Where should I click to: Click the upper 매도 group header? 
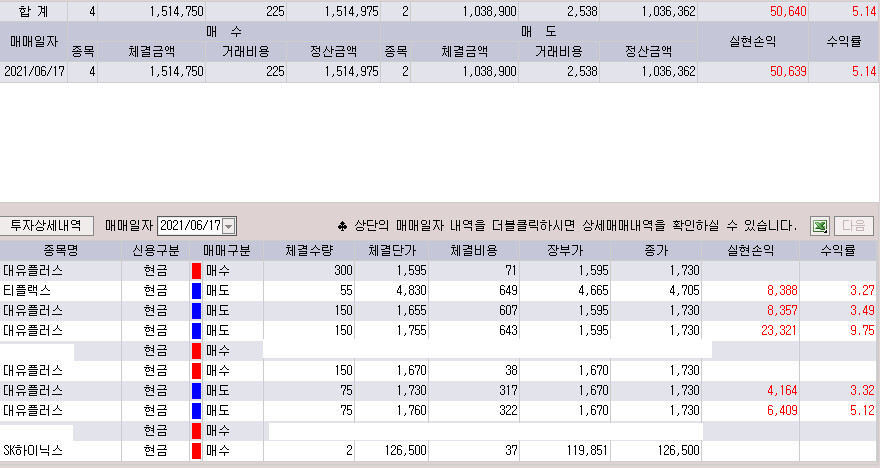[x=539, y=32]
